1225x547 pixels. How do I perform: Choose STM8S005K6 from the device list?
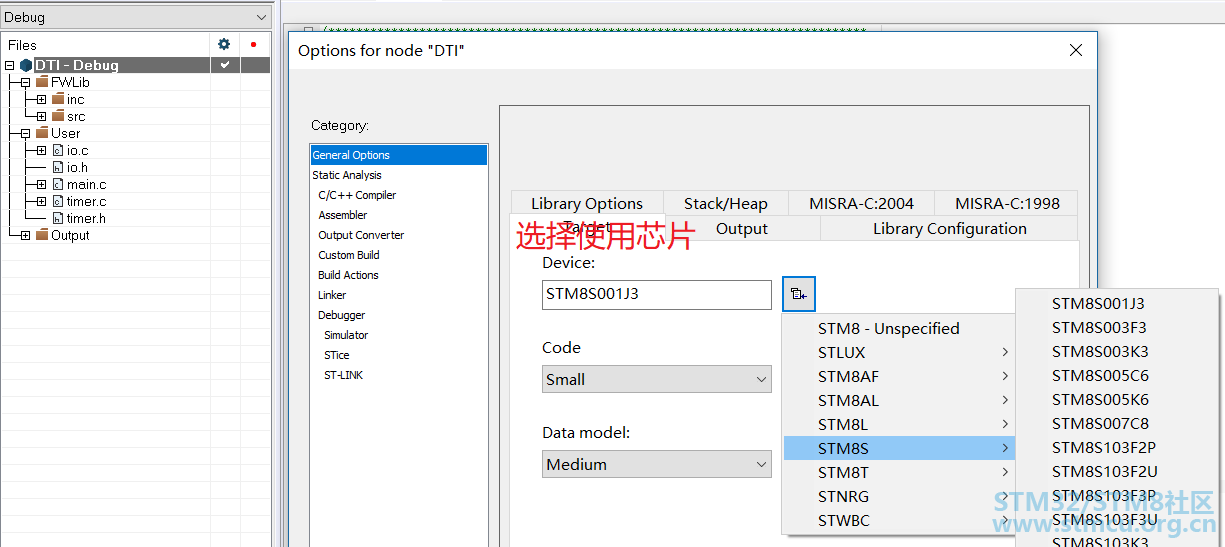(x=1117, y=399)
